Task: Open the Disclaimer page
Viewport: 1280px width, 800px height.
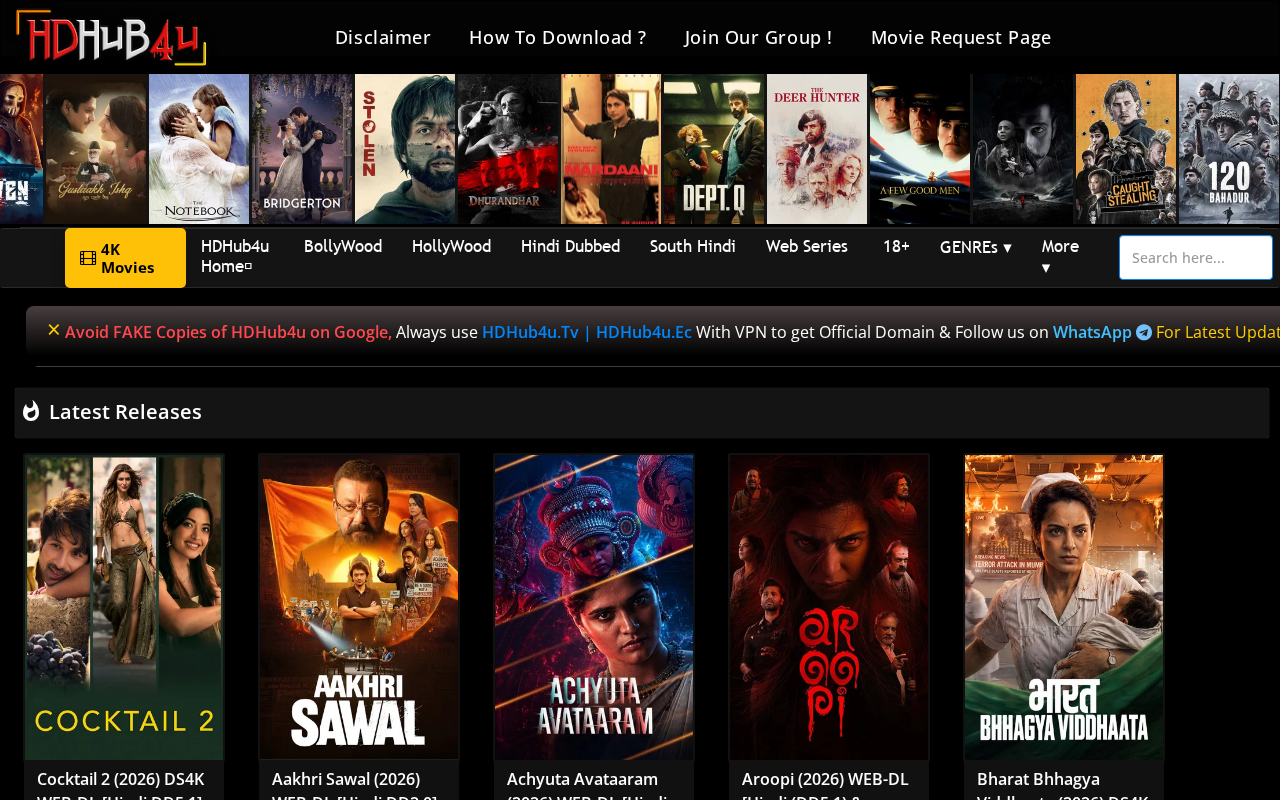Action: point(383,37)
